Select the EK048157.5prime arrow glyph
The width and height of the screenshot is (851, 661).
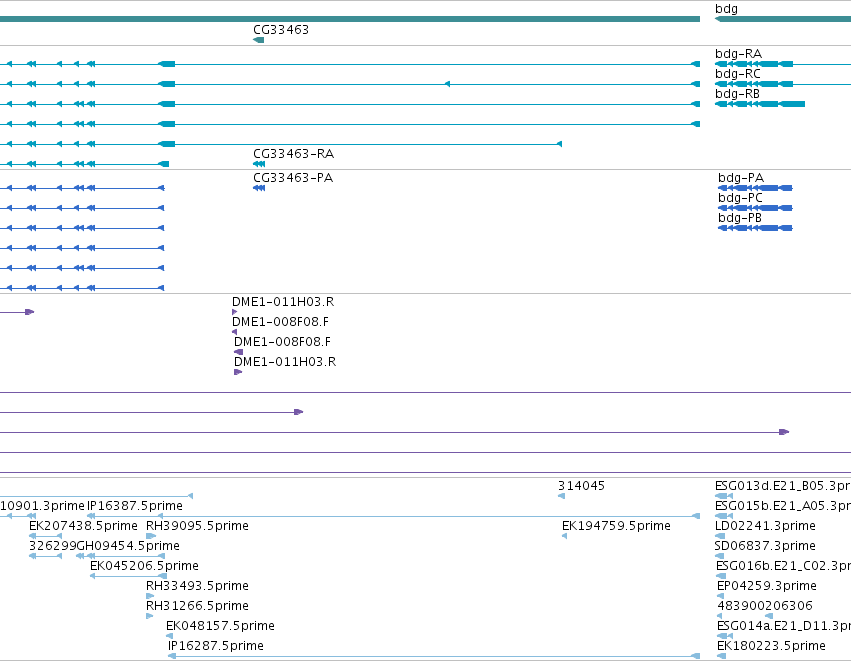click(169, 636)
